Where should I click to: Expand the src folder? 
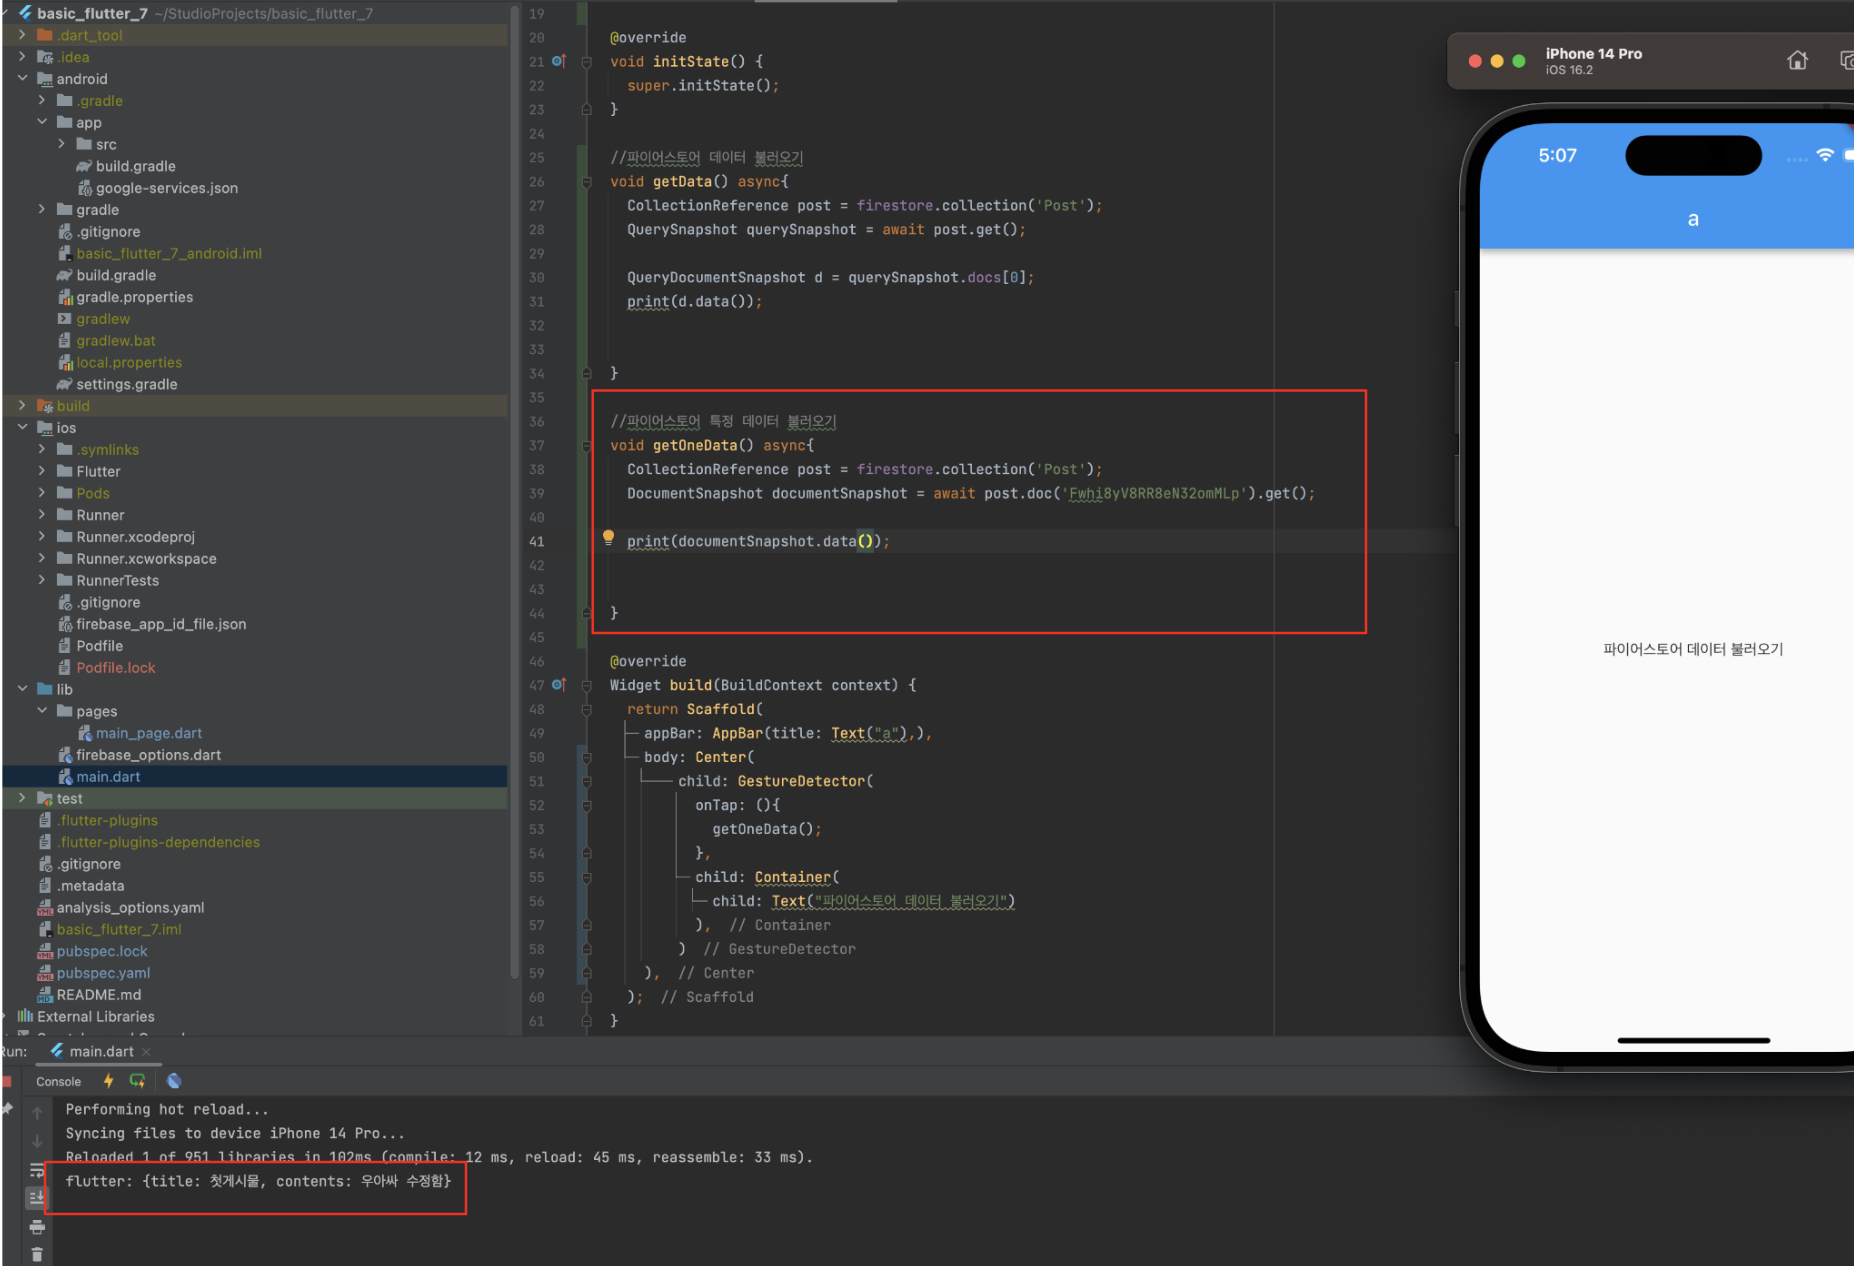click(62, 145)
